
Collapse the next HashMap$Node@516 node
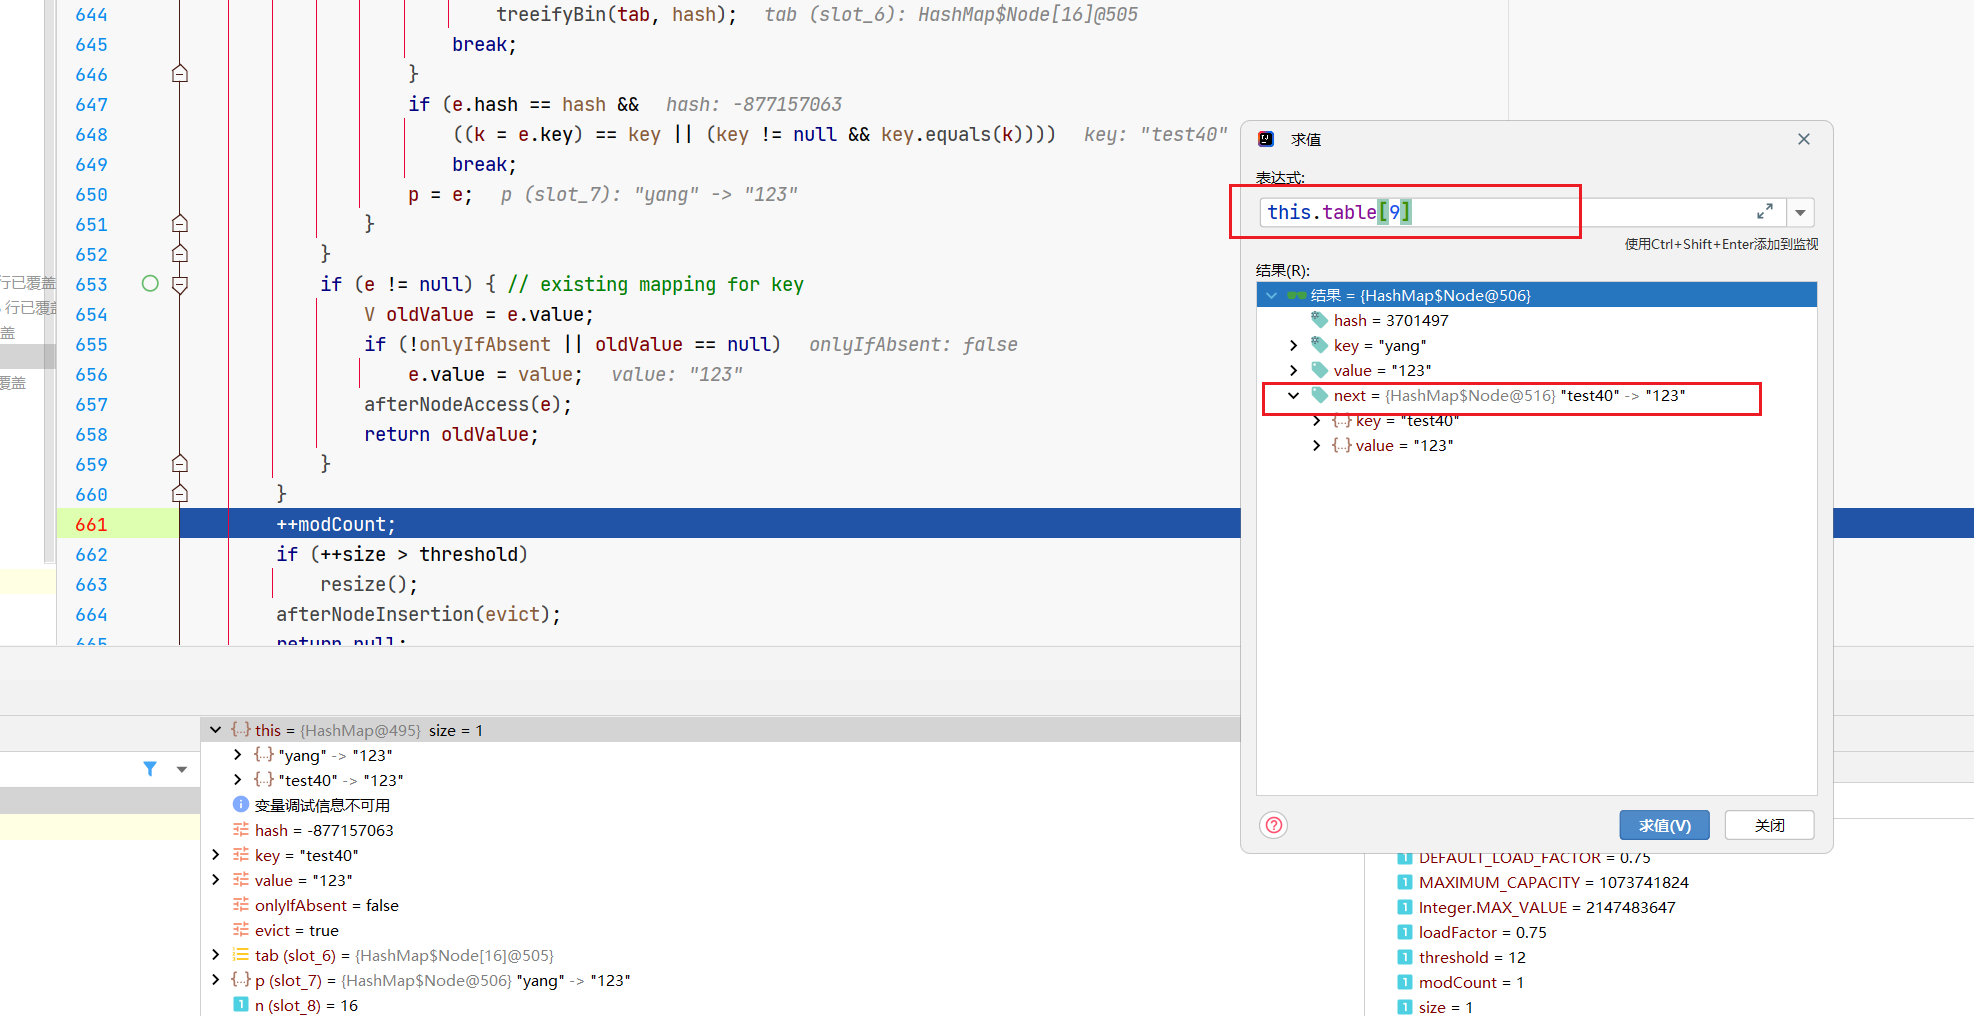point(1294,395)
